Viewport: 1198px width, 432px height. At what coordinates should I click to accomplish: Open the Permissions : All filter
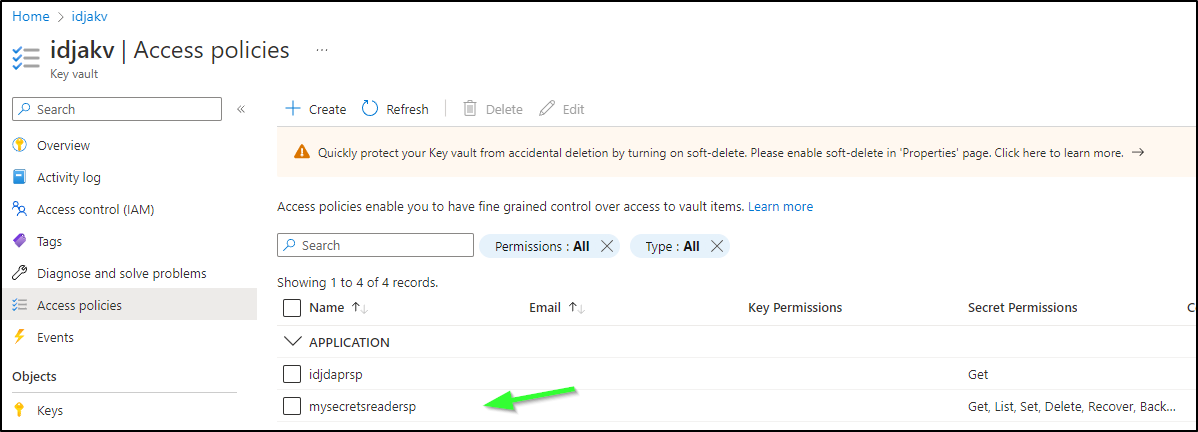549,246
